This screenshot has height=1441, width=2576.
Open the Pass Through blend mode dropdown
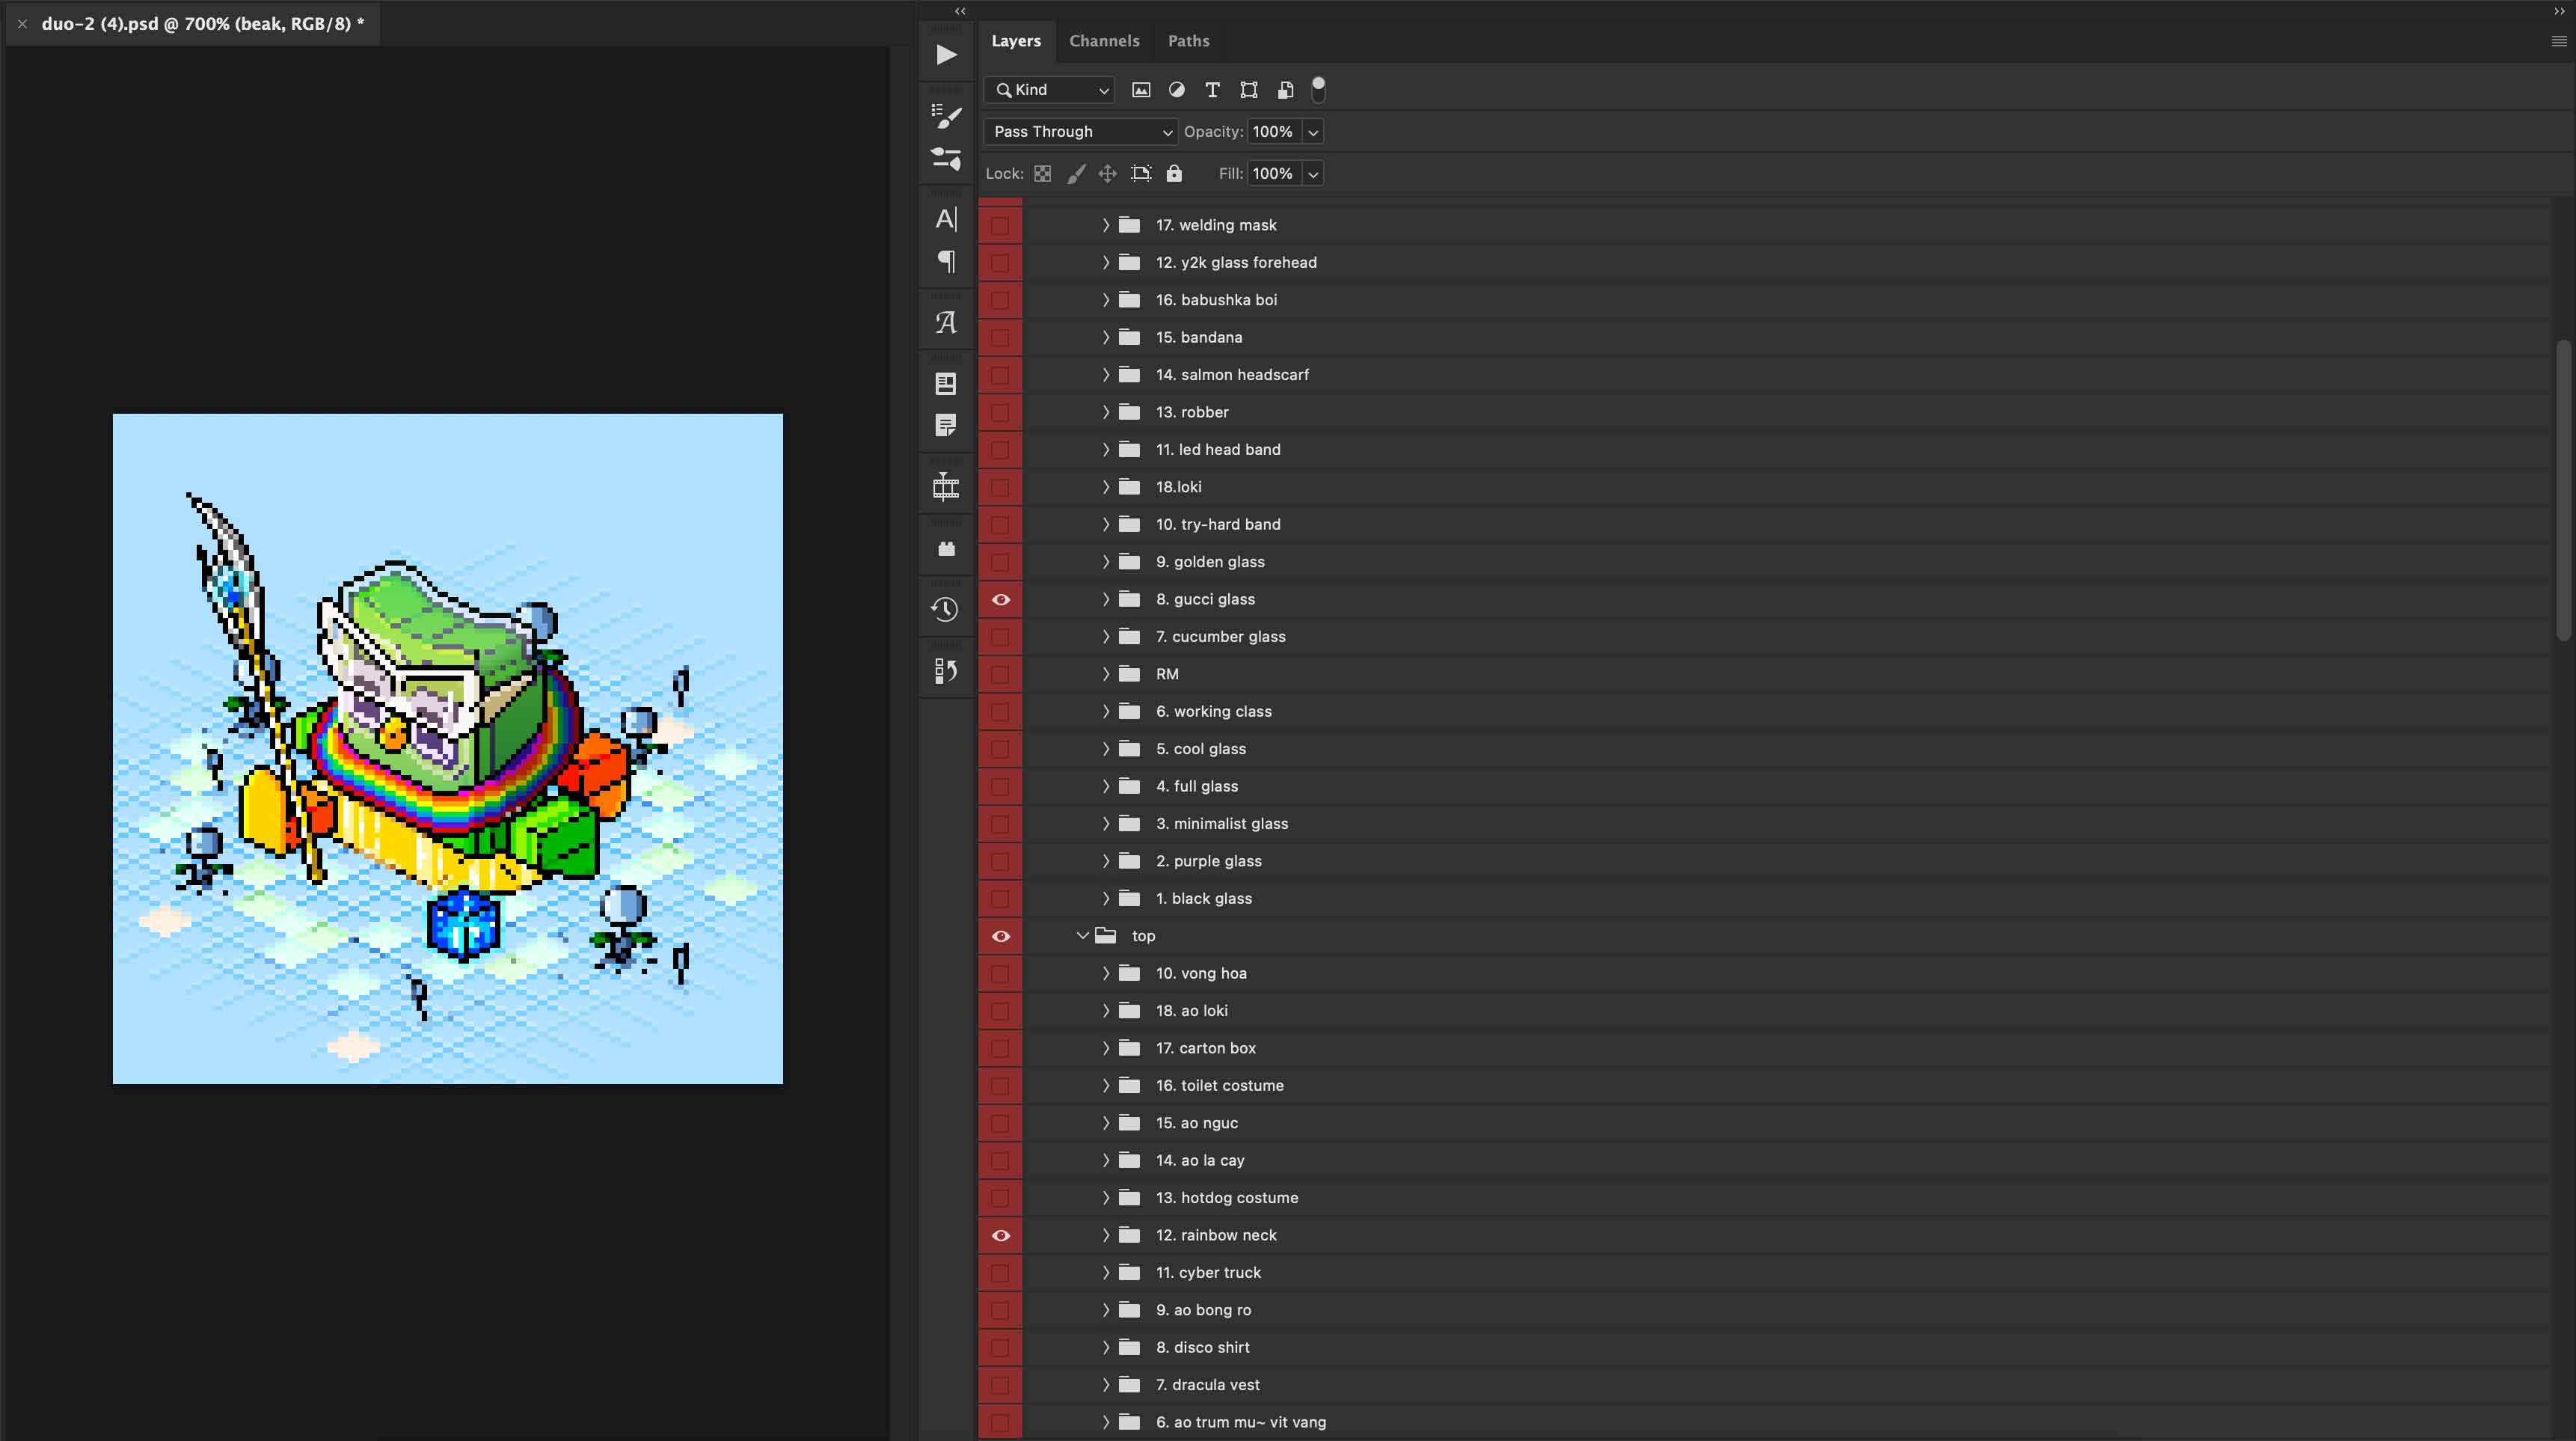pos(1080,132)
